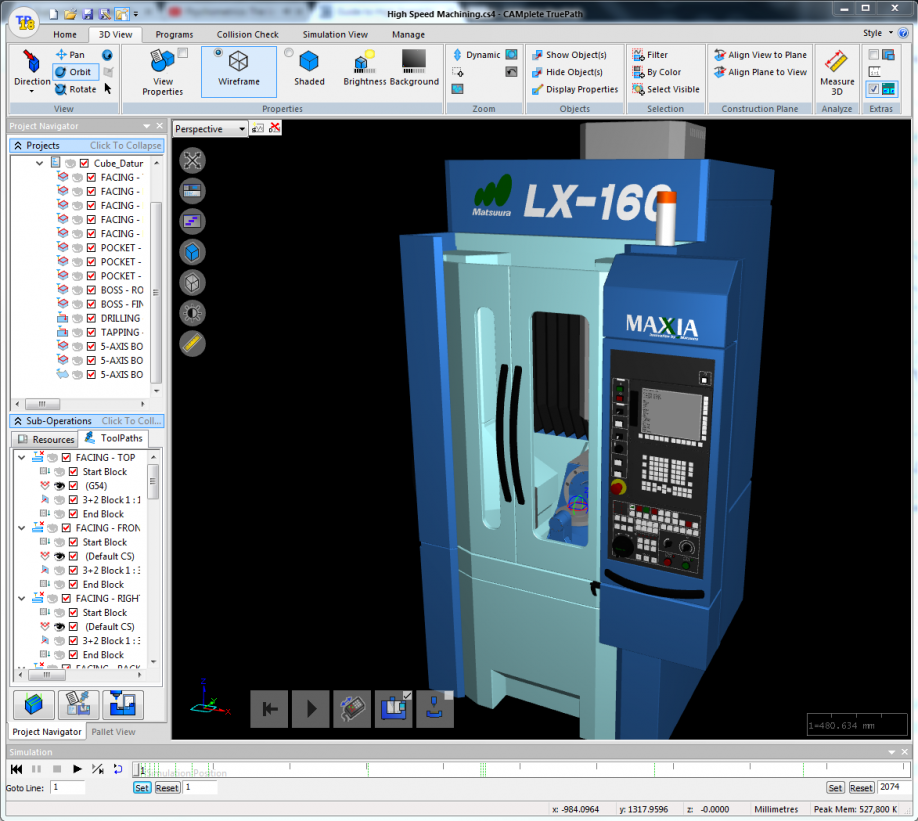Select the Wireframe radio button
Screen dimensions: 918x821
click(218, 53)
